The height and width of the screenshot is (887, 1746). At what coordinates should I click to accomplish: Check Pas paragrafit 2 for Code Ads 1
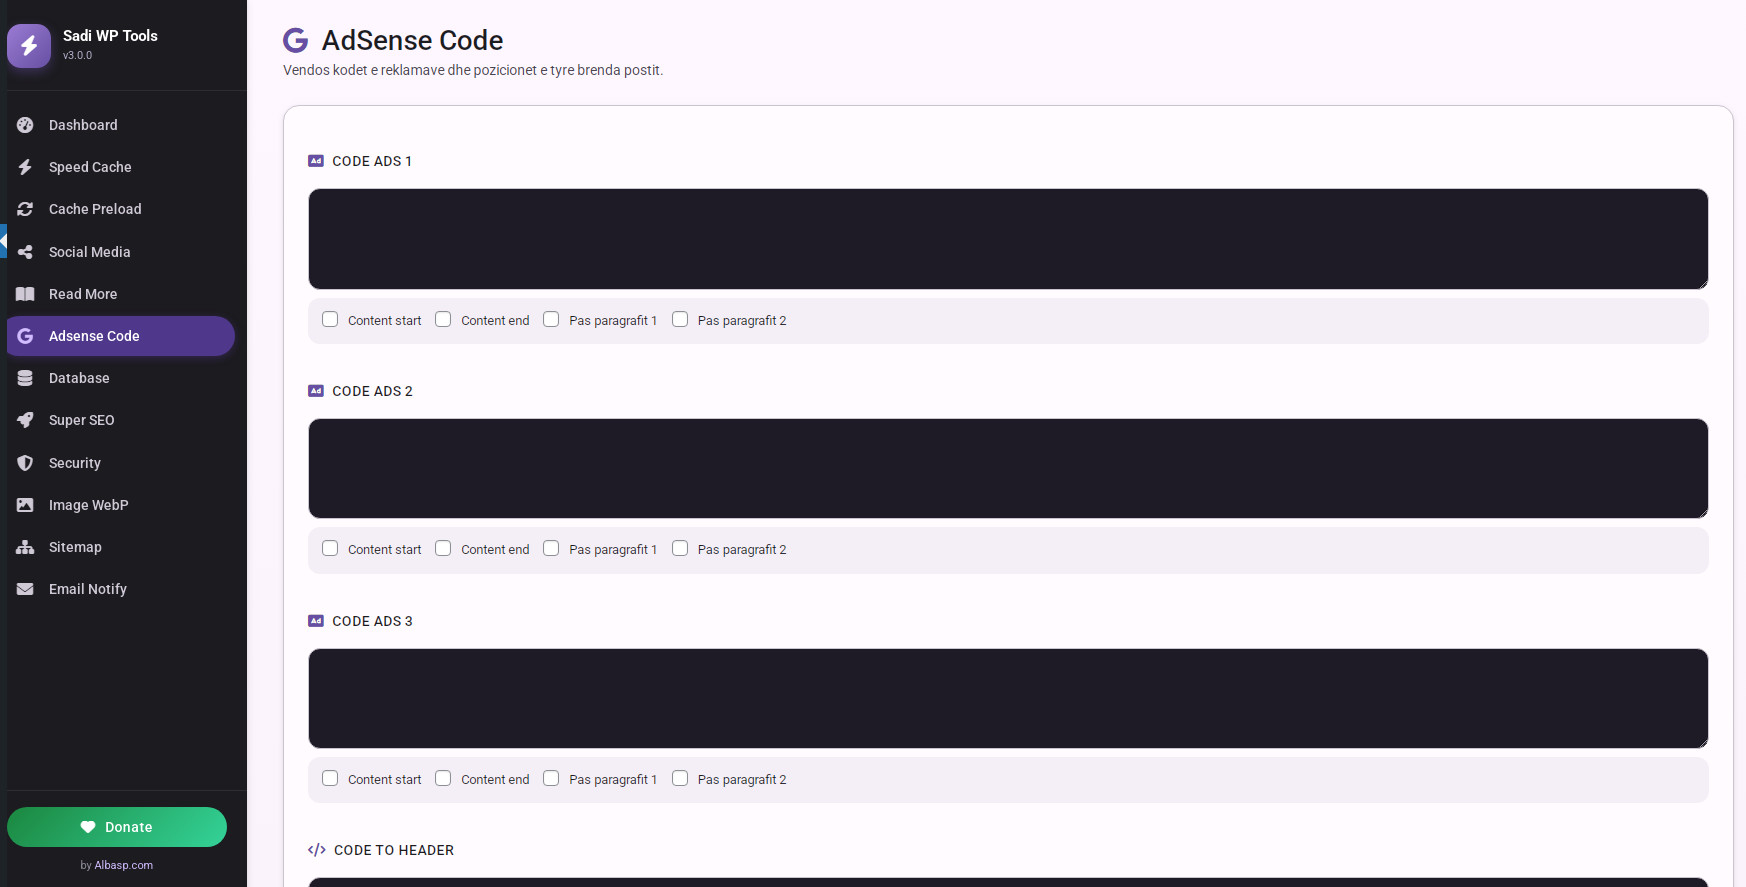[x=680, y=320]
